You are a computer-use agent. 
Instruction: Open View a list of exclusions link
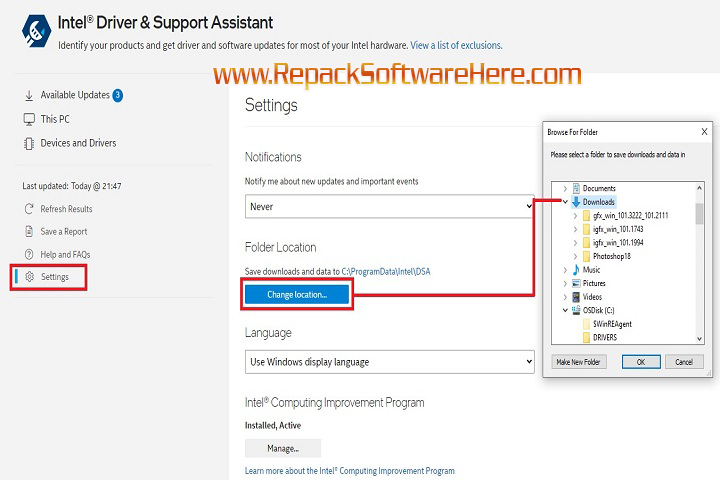[x=456, y=45]
